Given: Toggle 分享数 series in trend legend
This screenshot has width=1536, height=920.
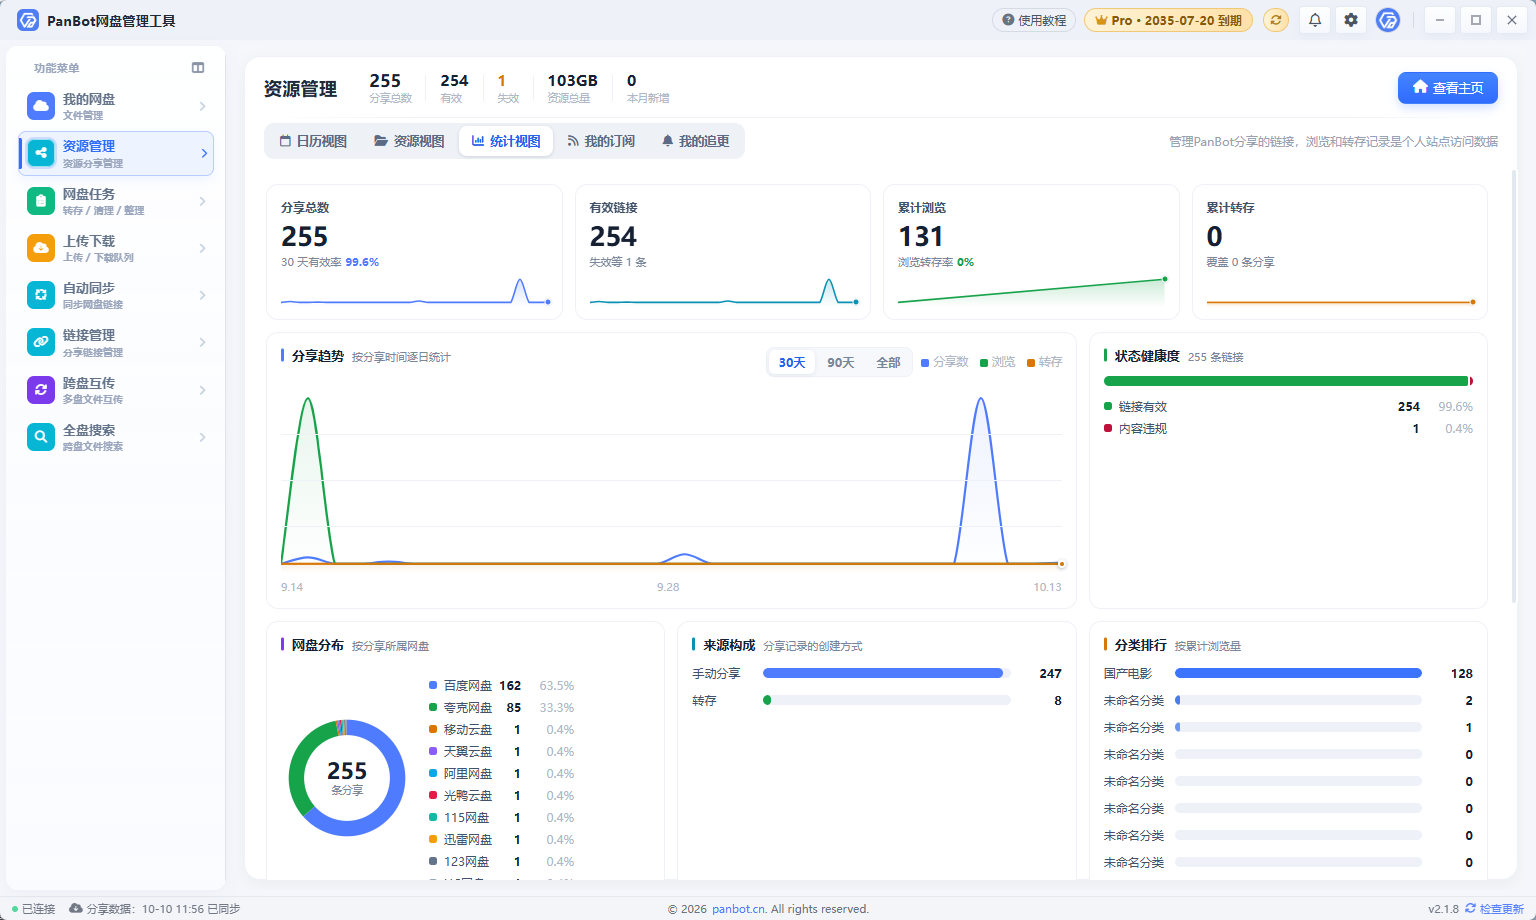Looking at the screenshot, I should pos(945,362).
